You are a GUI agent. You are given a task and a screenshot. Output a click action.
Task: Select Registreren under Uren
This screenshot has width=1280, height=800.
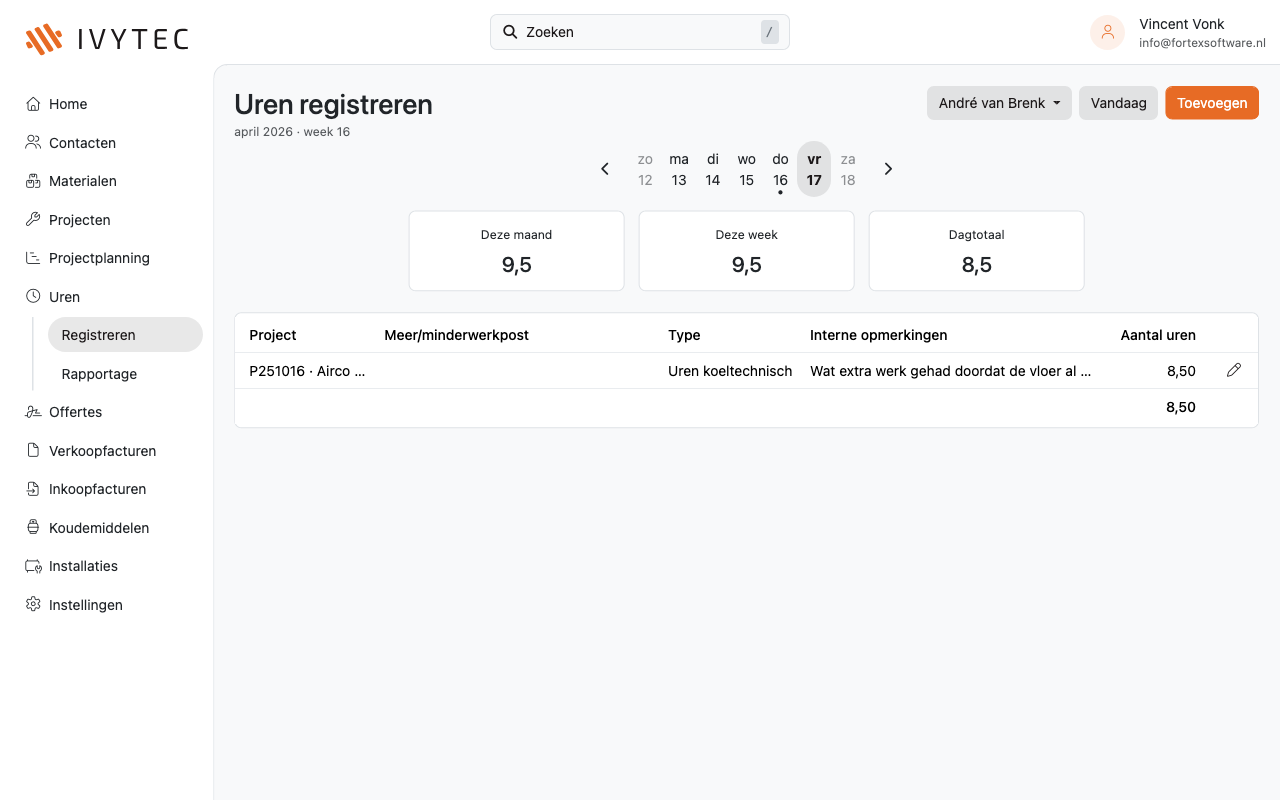coord(97,334)
